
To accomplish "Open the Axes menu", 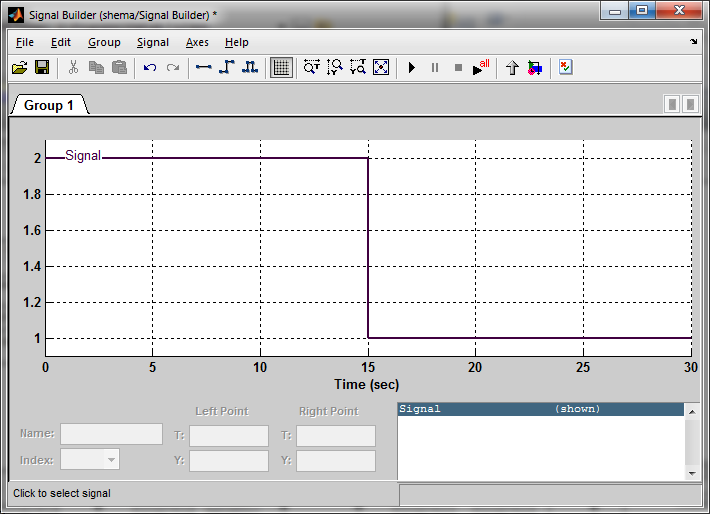I will pos(197,42).
